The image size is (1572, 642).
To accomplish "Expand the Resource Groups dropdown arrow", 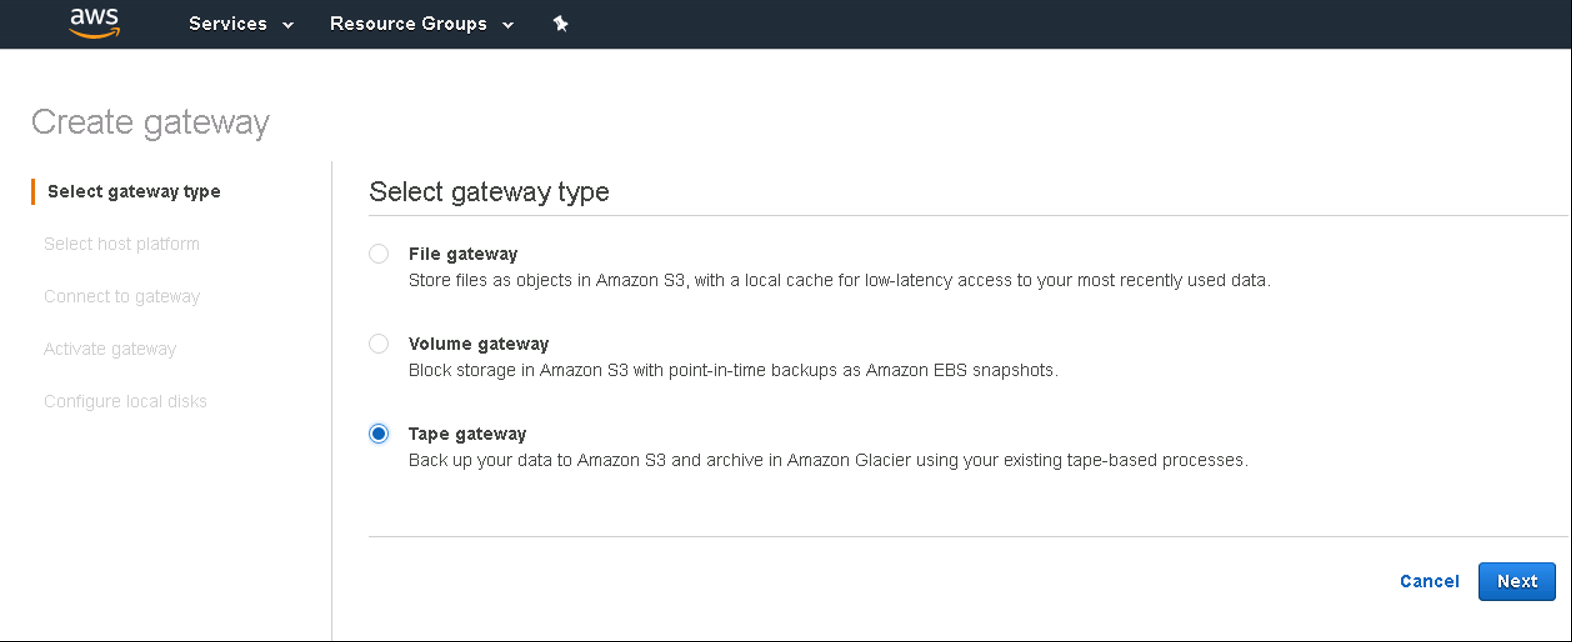I will [508, 25].
